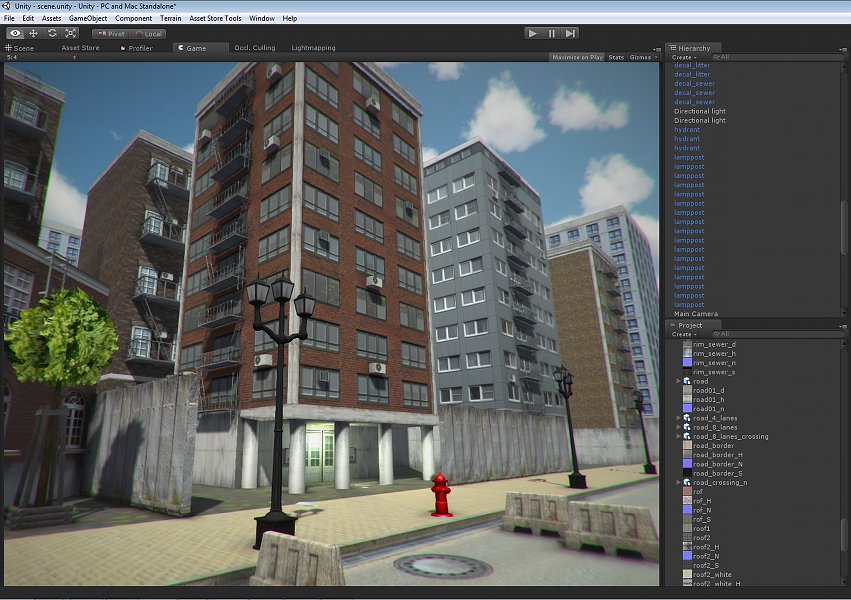Select the roof2_white asset name
This screenshot has height=600, width=851.
pyautogui.click(x=712, y=575)
